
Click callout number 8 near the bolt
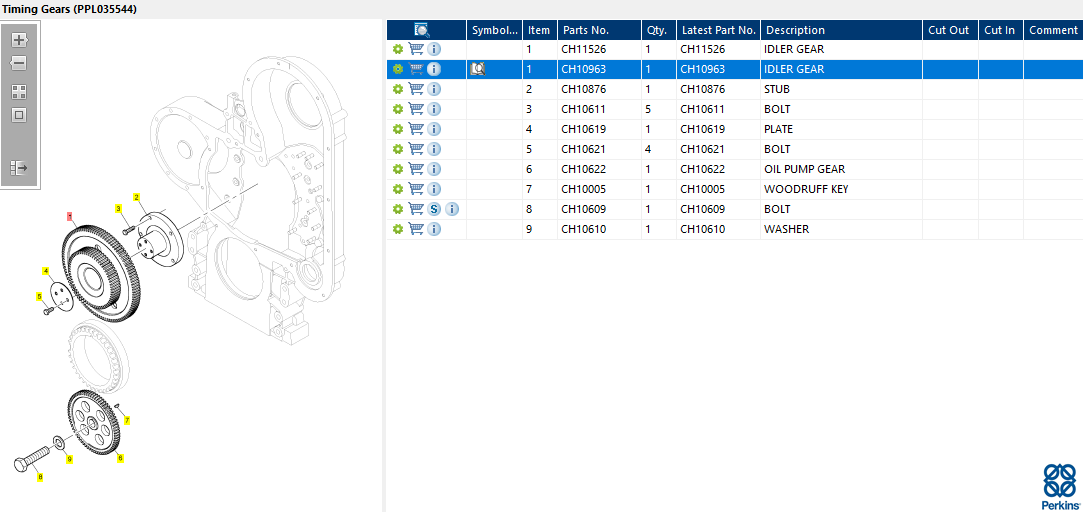click(40, 478)
